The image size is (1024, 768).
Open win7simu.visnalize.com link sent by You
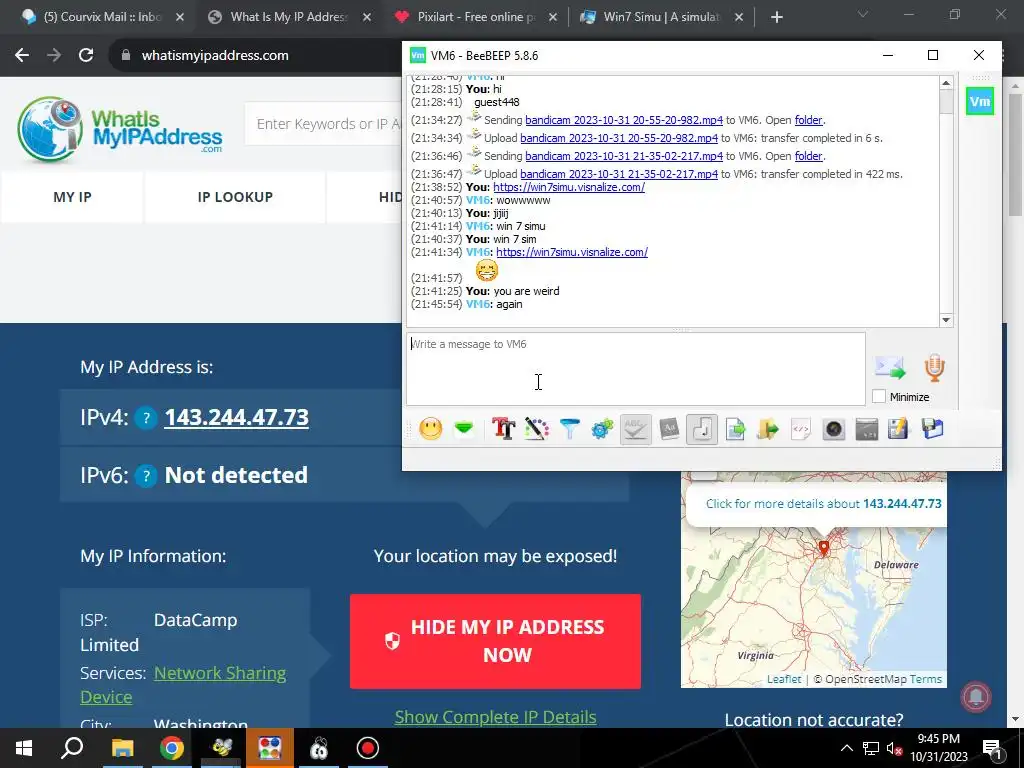click(569, 187)
